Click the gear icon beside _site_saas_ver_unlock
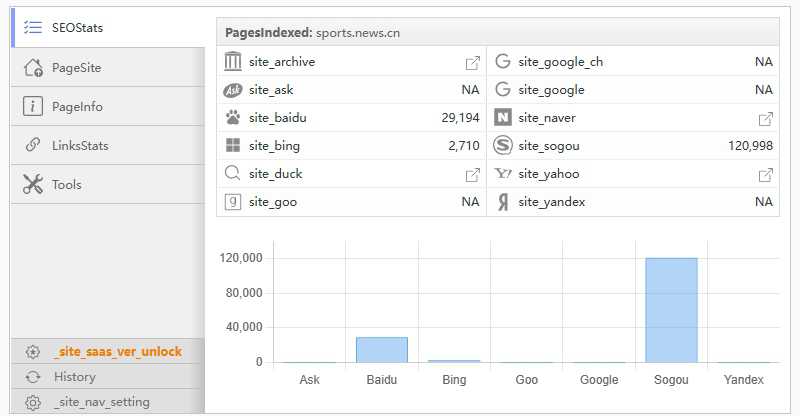 click(x=33, y=352)
